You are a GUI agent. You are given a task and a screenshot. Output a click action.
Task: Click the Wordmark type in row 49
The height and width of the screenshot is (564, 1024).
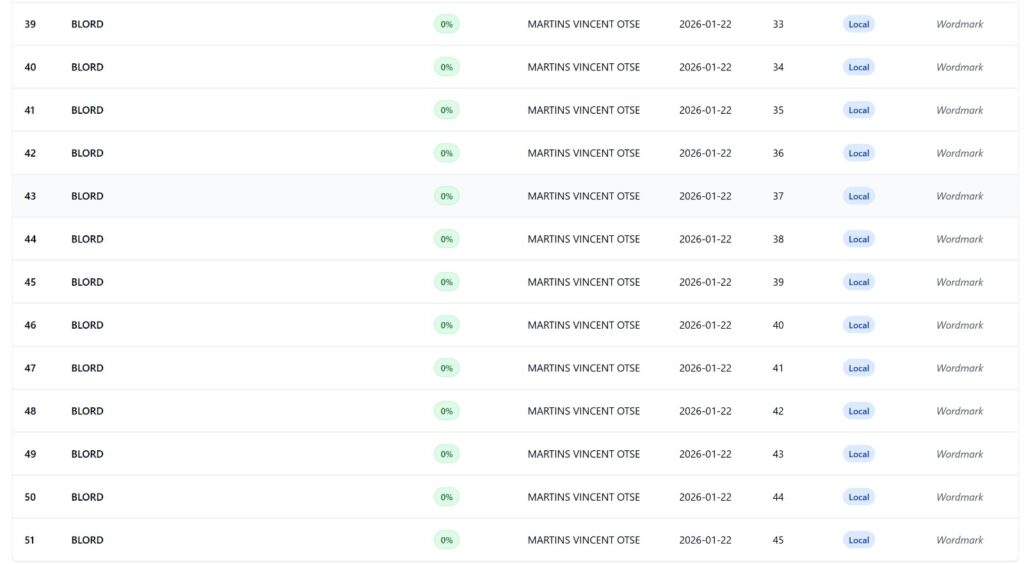click(x=959, y=454)
